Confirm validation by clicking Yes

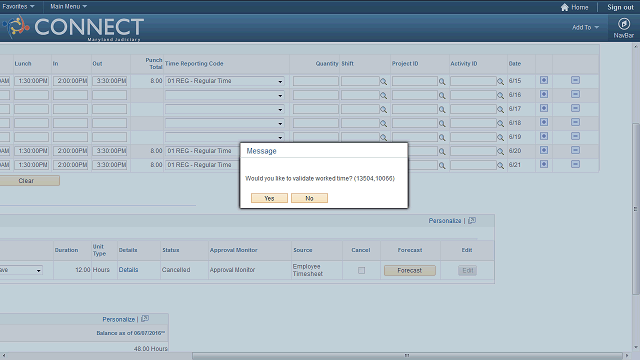[x=269, y=198]
